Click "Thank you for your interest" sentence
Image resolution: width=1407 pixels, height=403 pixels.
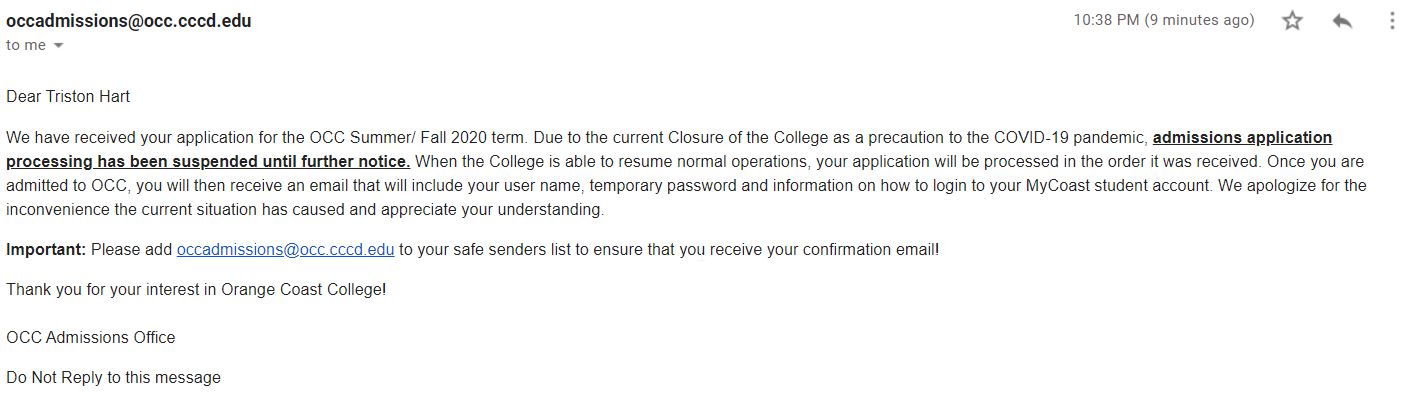pyautogui.click(x=195, y=289)
